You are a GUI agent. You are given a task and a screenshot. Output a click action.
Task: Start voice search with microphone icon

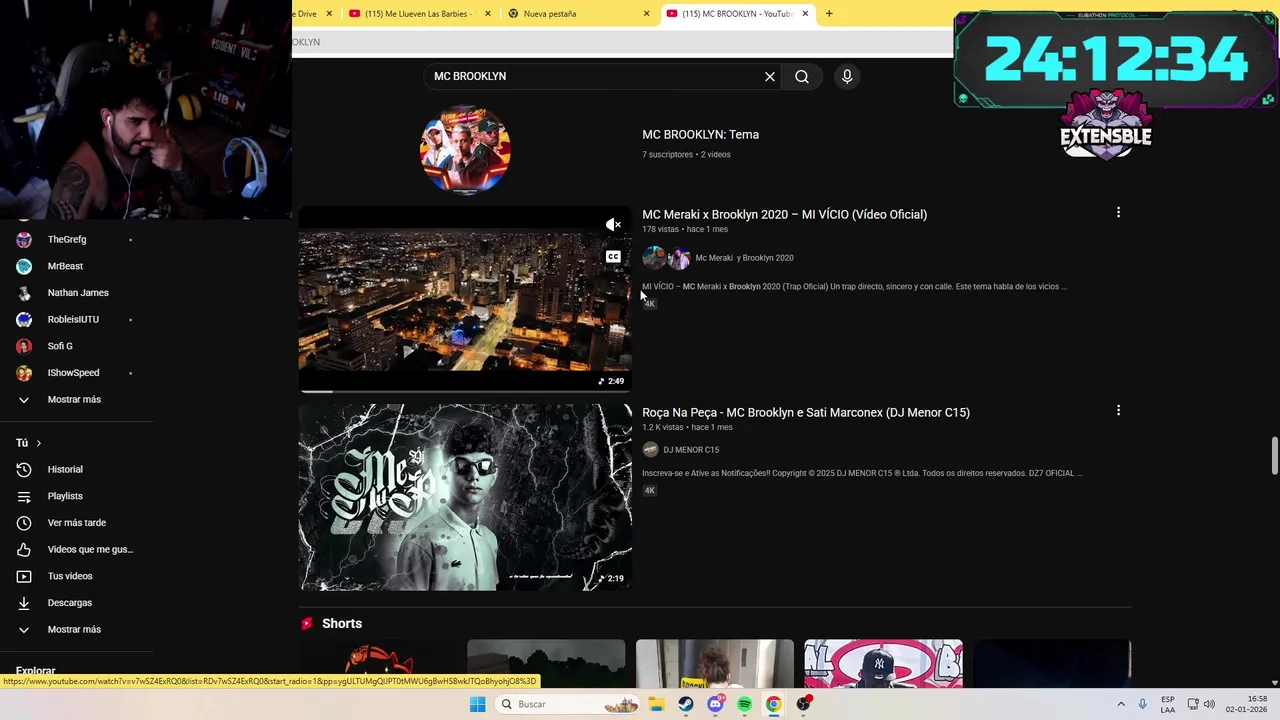pos(847,77)
